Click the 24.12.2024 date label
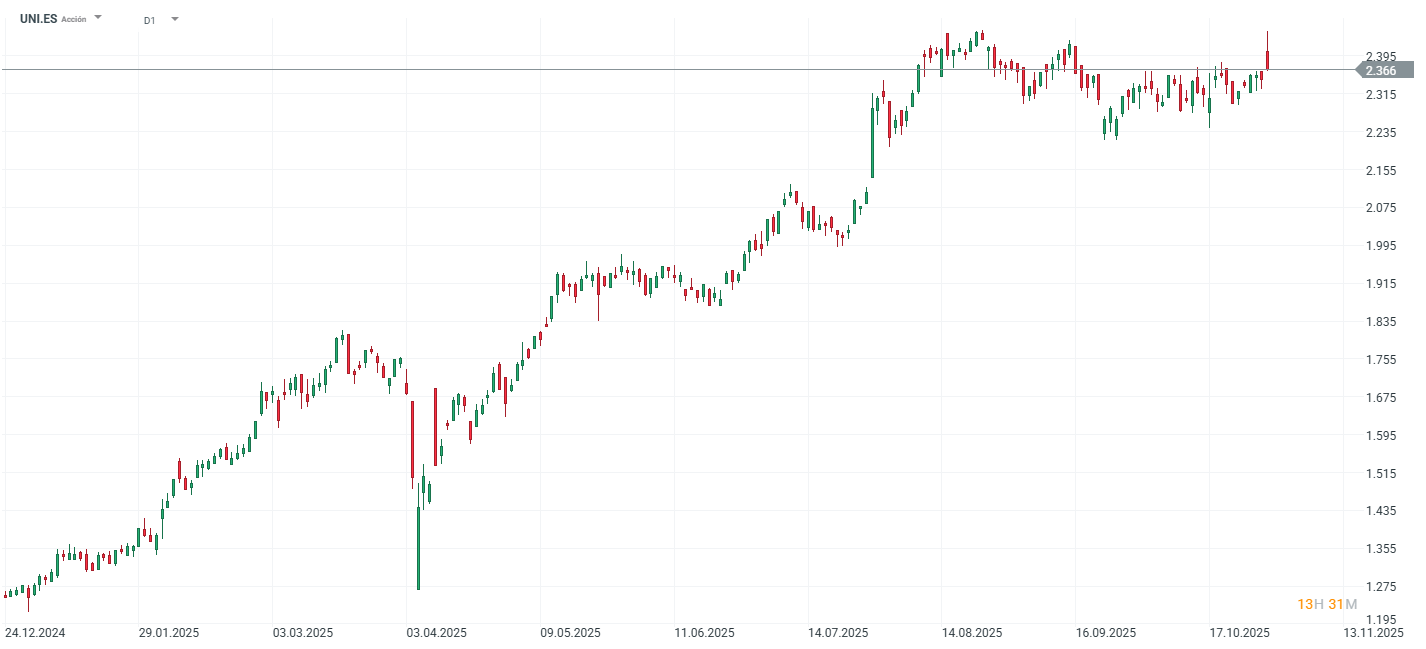 pyautogui.click(x=34, y=633)
